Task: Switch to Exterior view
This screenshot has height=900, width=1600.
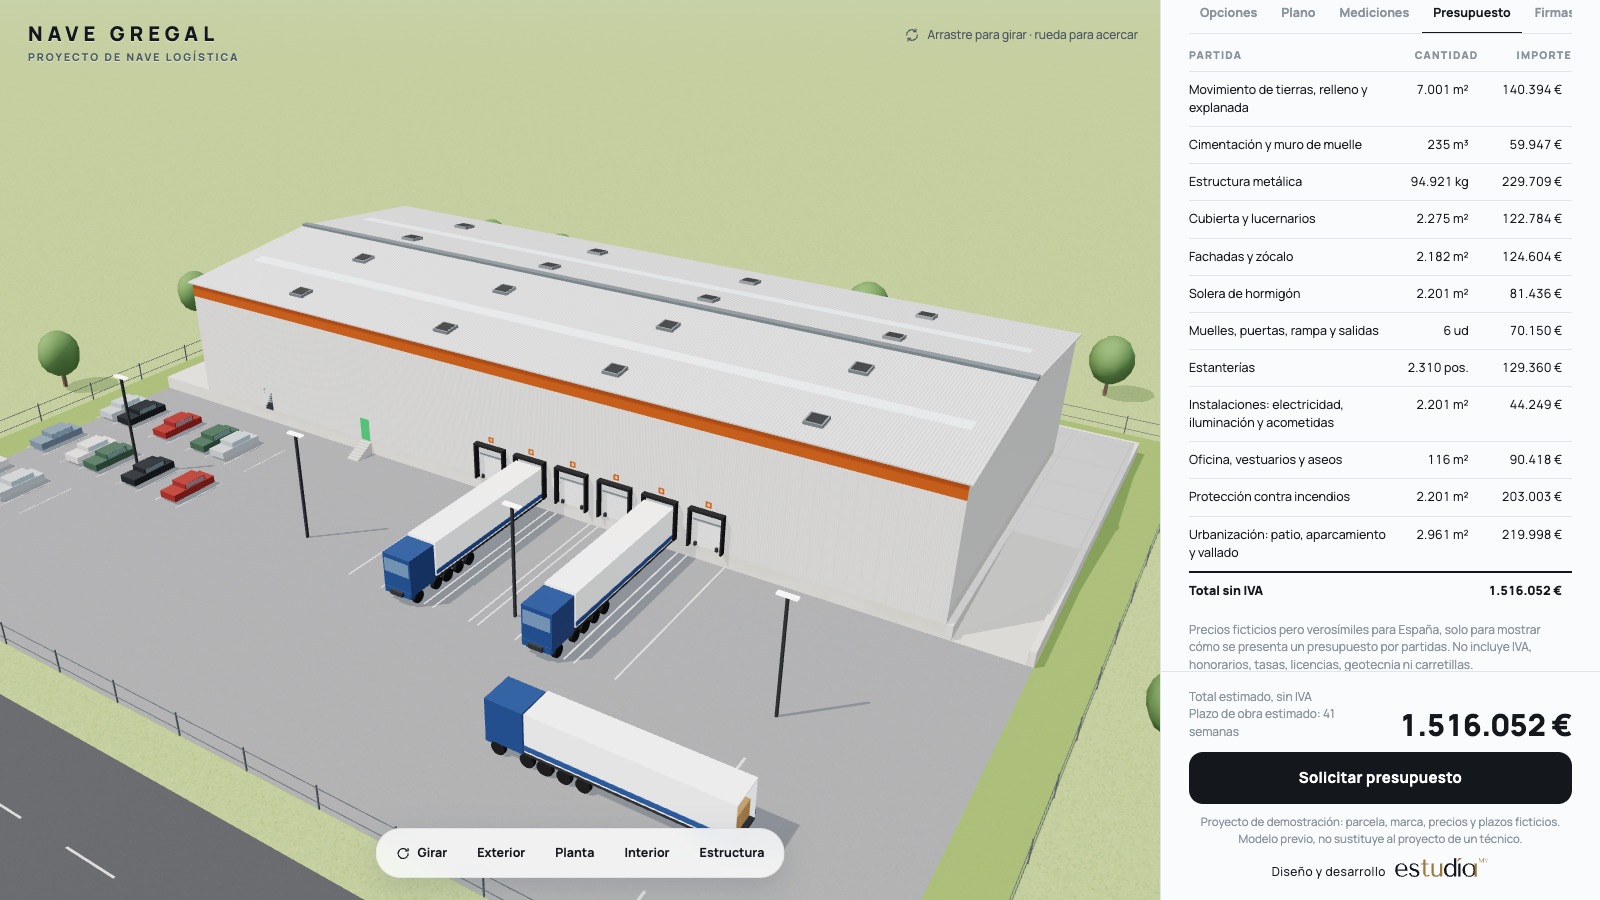Action: click(501, 853)
